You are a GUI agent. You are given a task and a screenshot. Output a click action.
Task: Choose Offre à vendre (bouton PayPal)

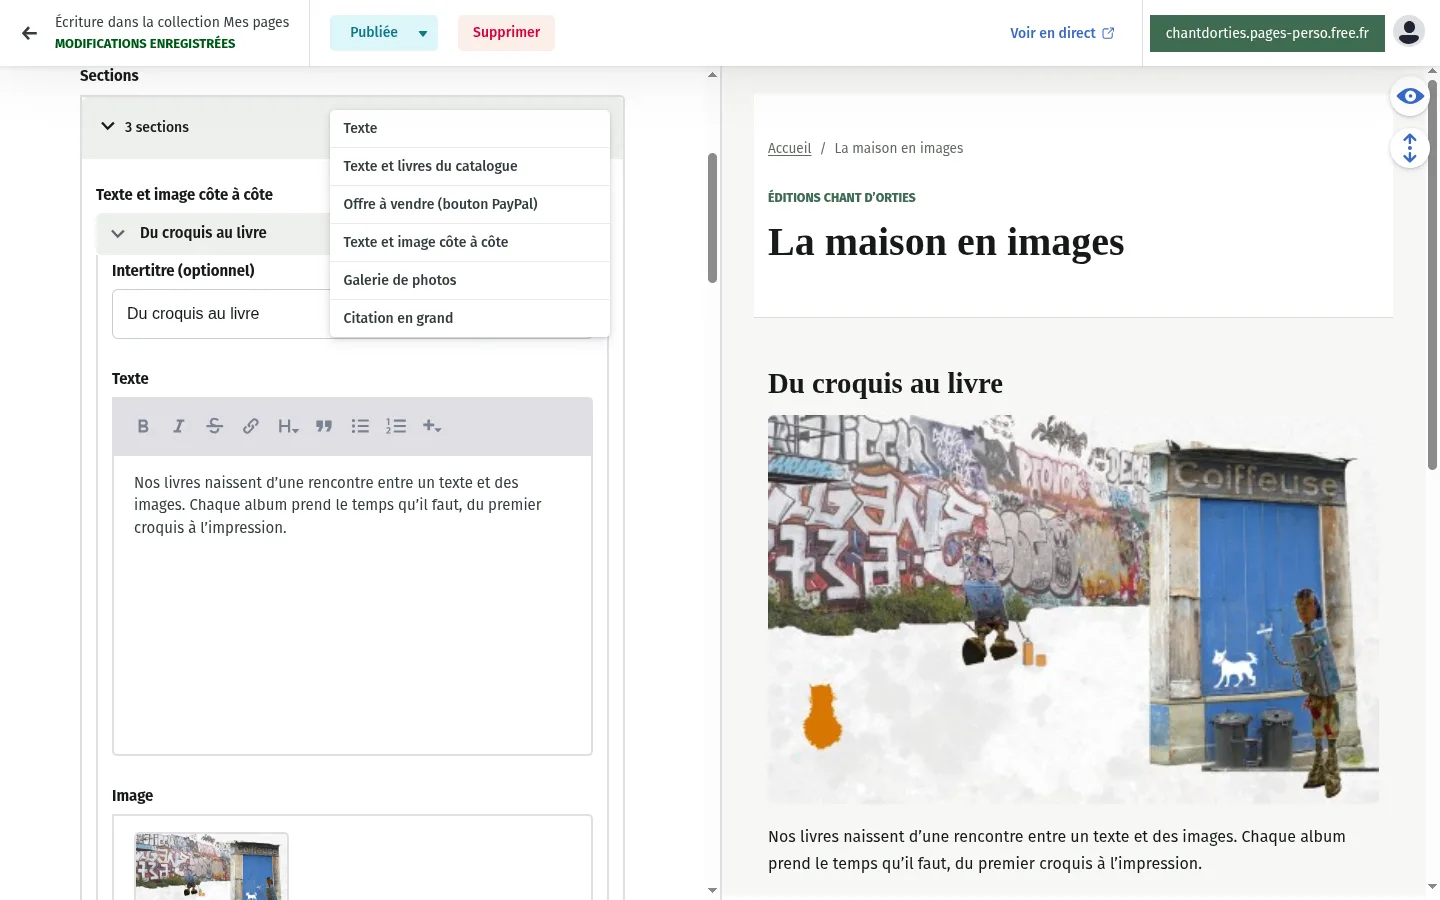(x=470, y=205)
